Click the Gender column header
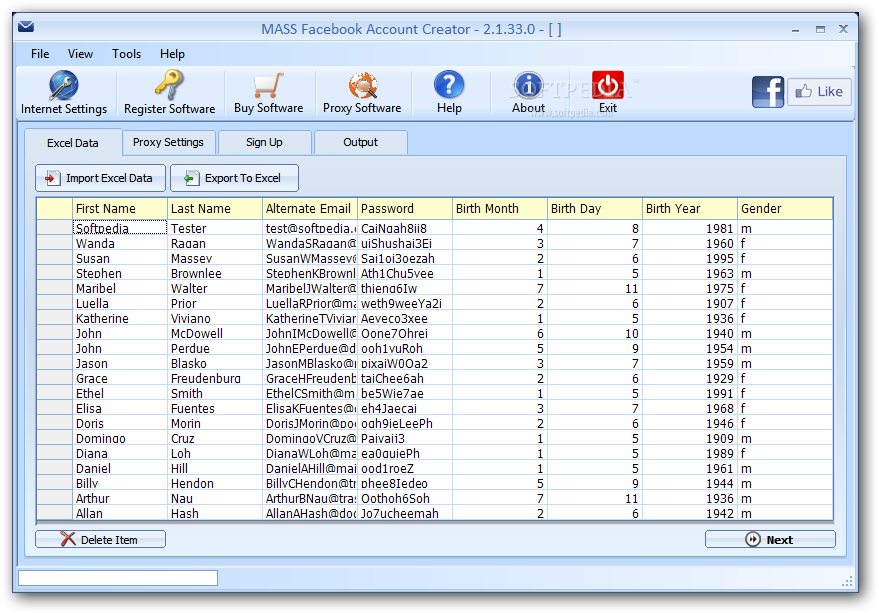Viewport: 879px width, 613px height. 785,209
